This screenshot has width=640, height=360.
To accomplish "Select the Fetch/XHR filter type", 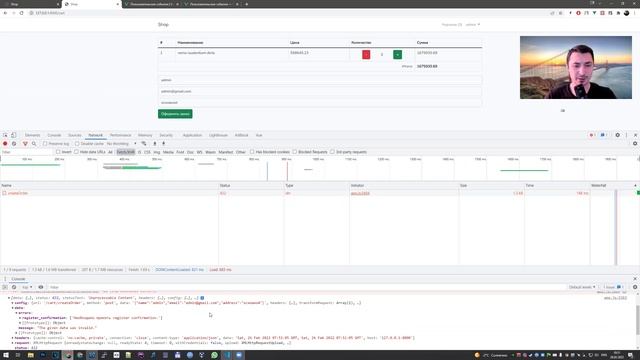I will [125, 152].
